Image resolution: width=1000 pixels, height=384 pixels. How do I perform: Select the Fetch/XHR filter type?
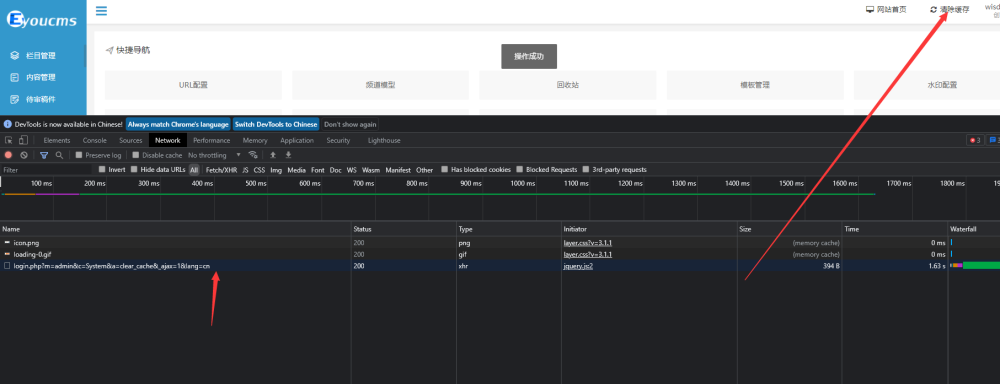[221, 170]
